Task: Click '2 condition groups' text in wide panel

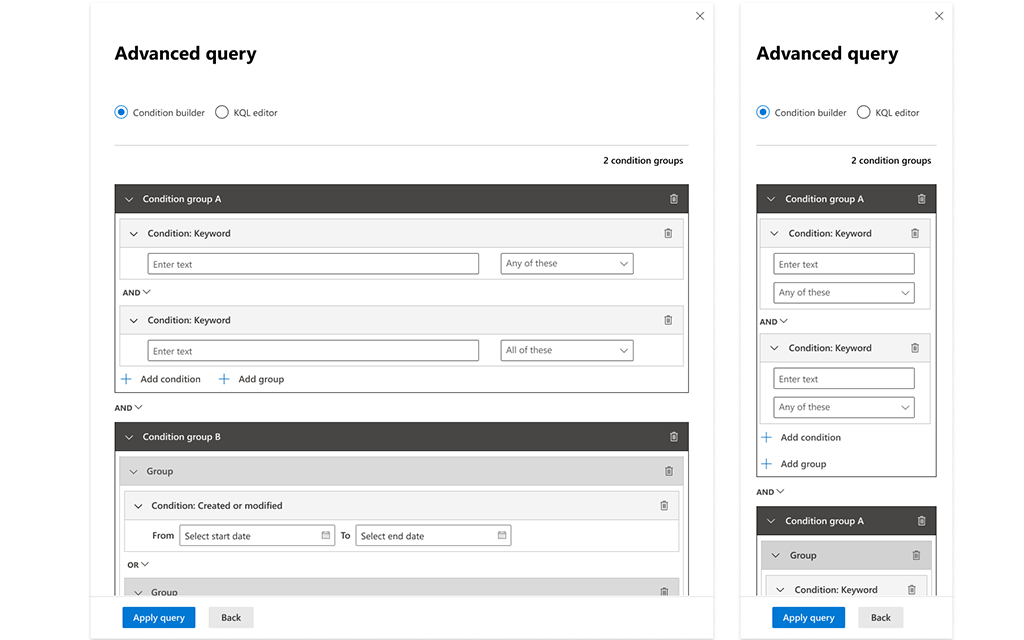Action: [643, 161]
